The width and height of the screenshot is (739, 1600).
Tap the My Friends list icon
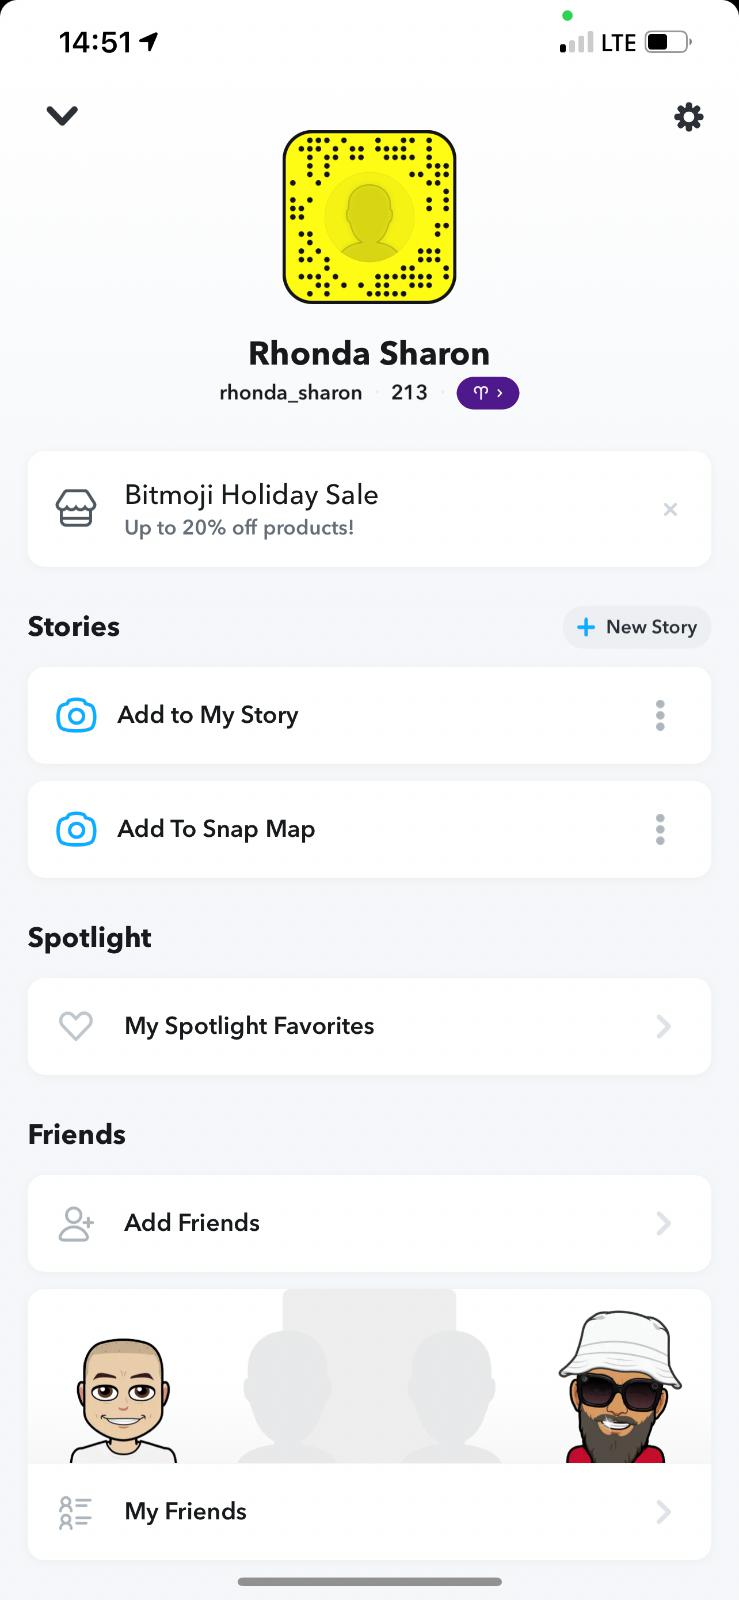(76, 1512)
